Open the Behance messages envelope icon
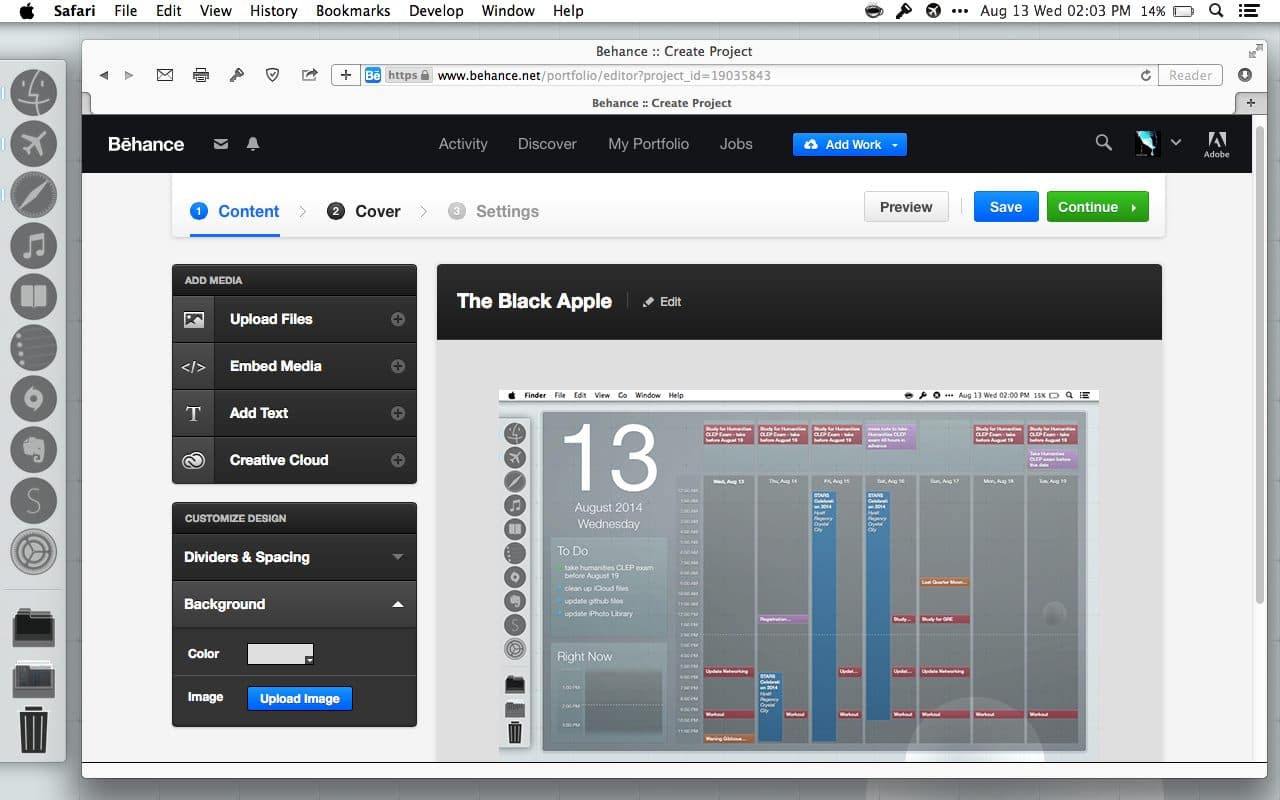The width and height of the screenshot is (1280, 800). click(221, 144)
